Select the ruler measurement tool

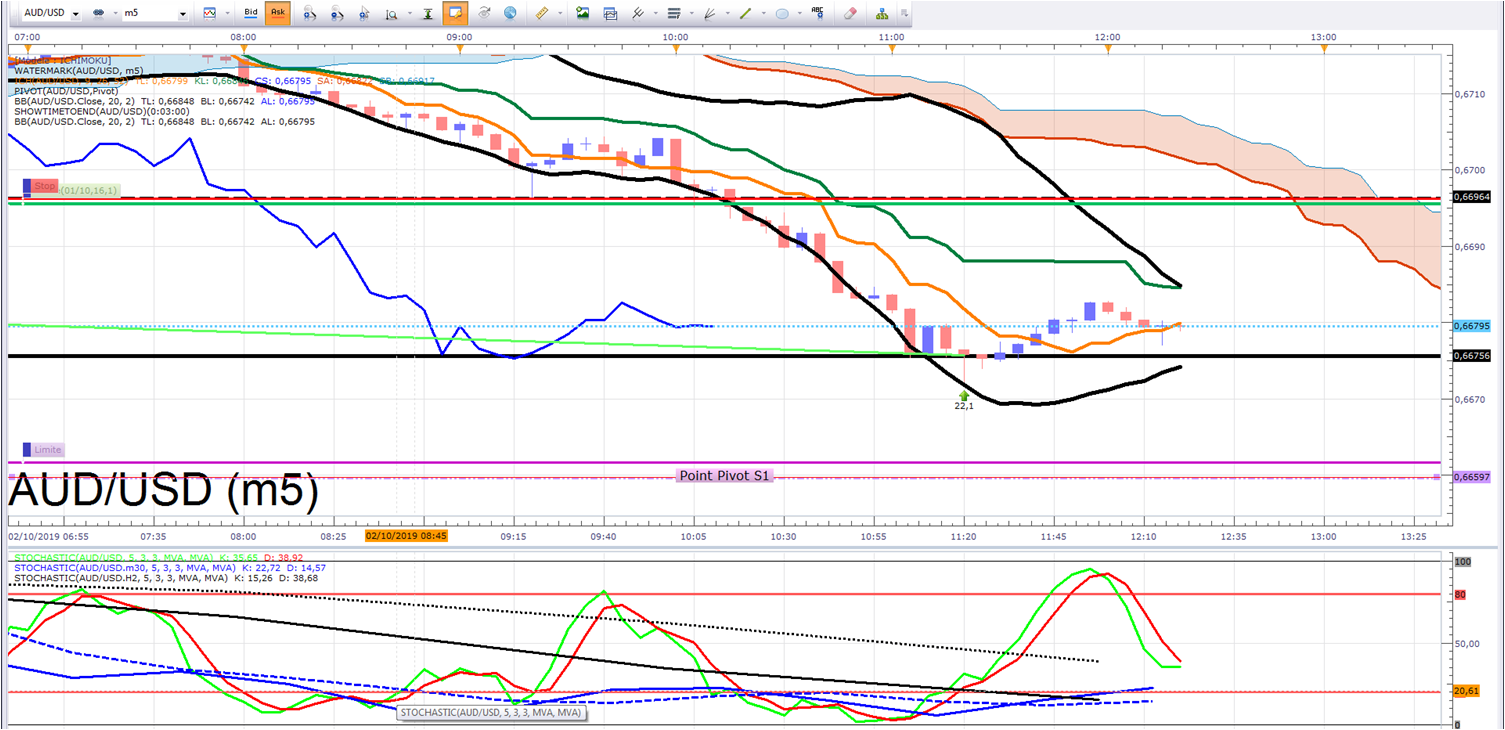click(542, 14)
